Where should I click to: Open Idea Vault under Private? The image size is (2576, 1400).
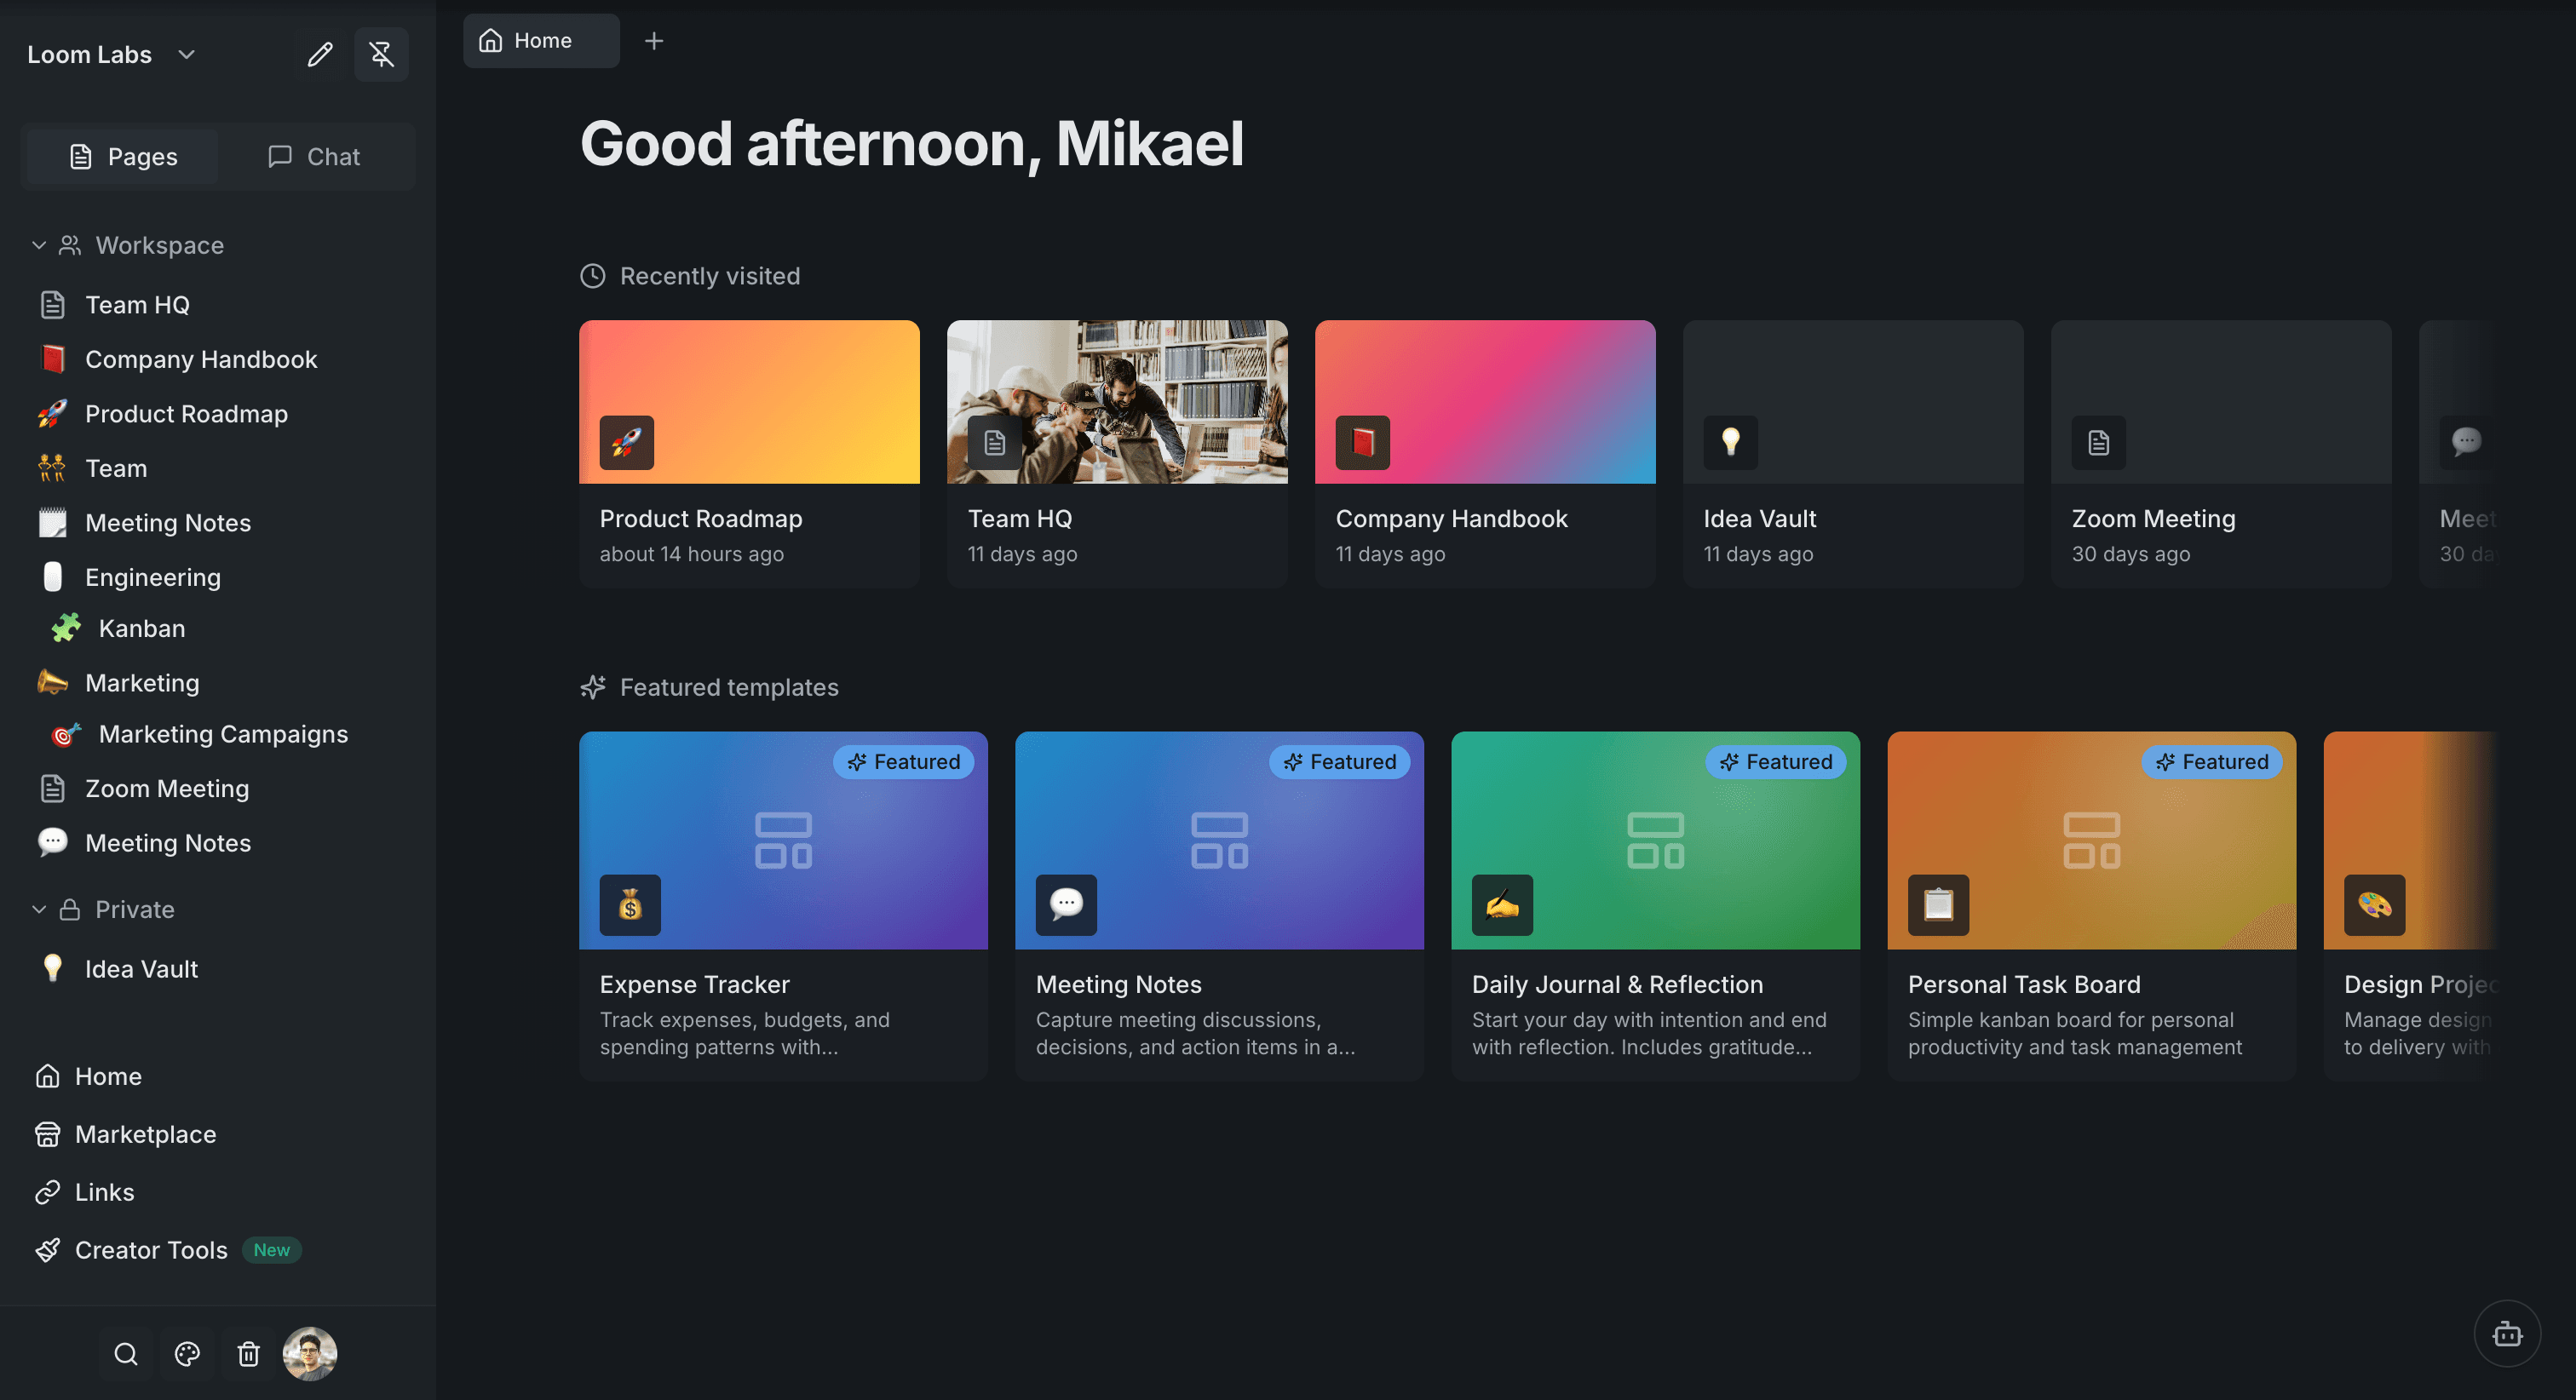tap(141, 968)
